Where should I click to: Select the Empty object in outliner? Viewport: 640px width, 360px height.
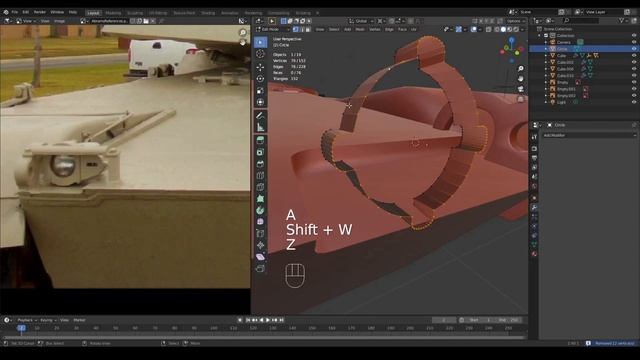point(562,82)
